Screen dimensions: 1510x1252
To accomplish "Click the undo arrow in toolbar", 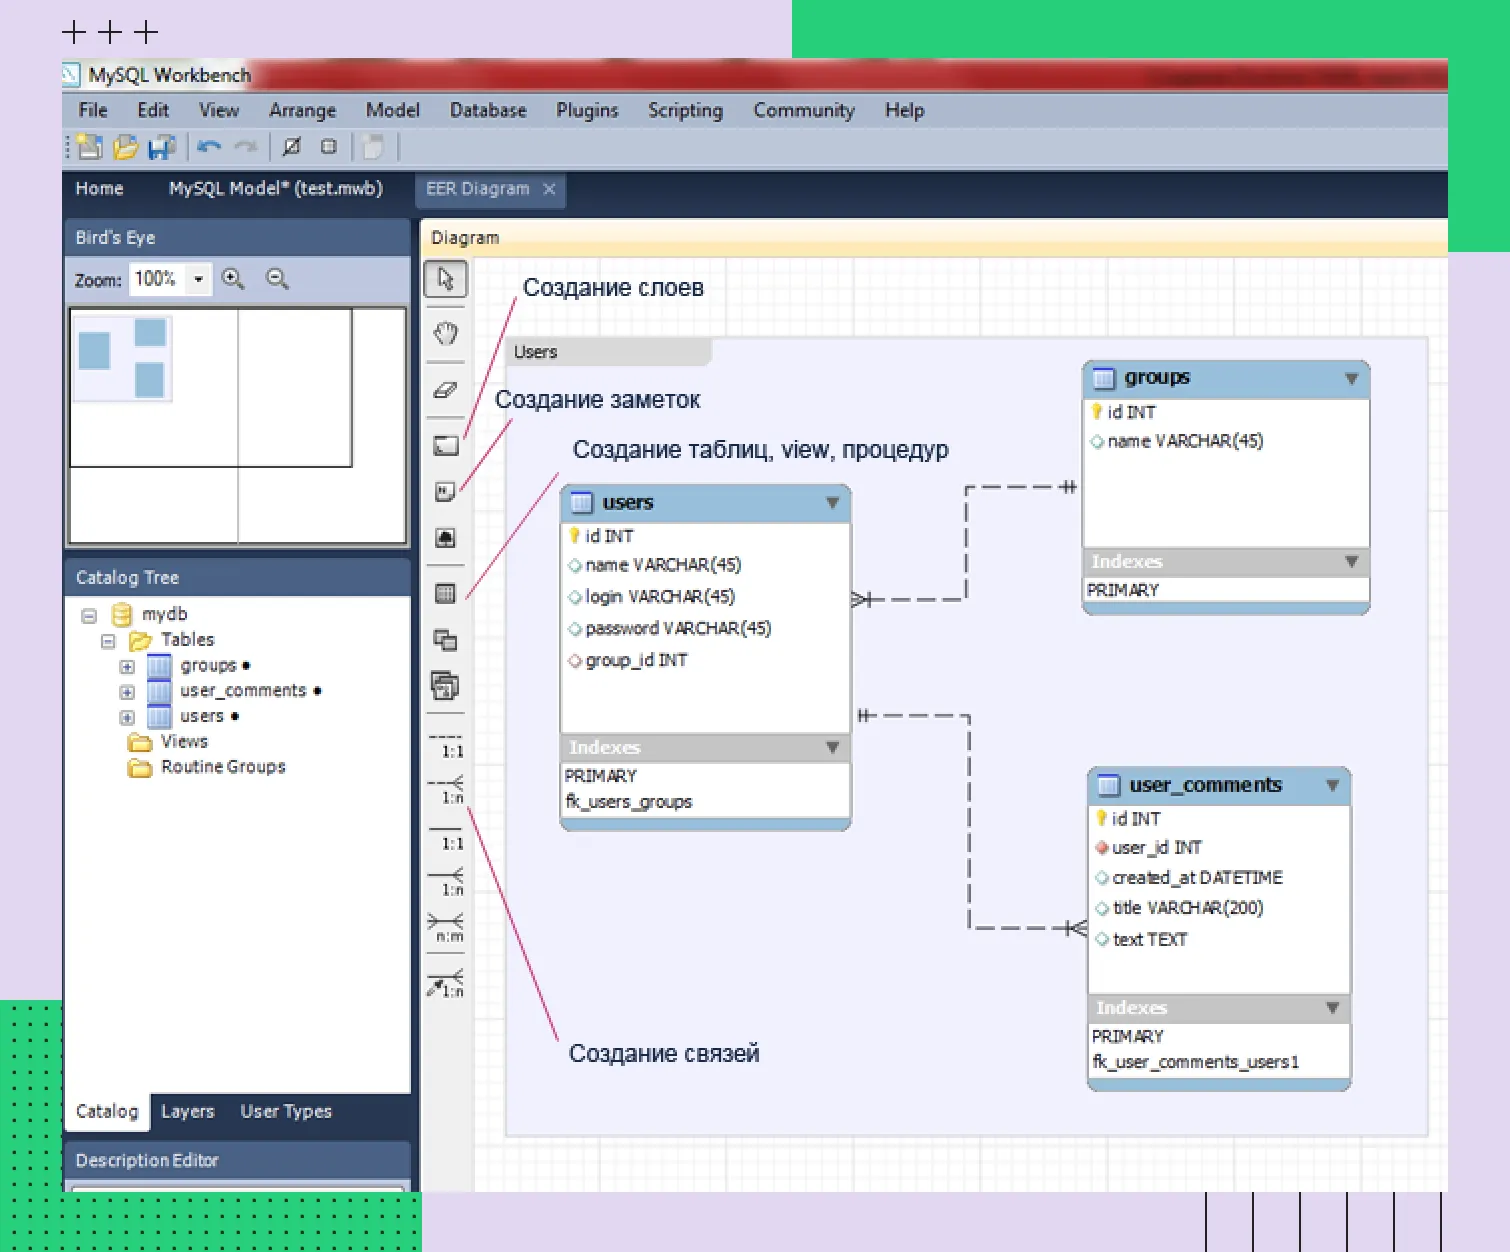I will pos(209,147).
